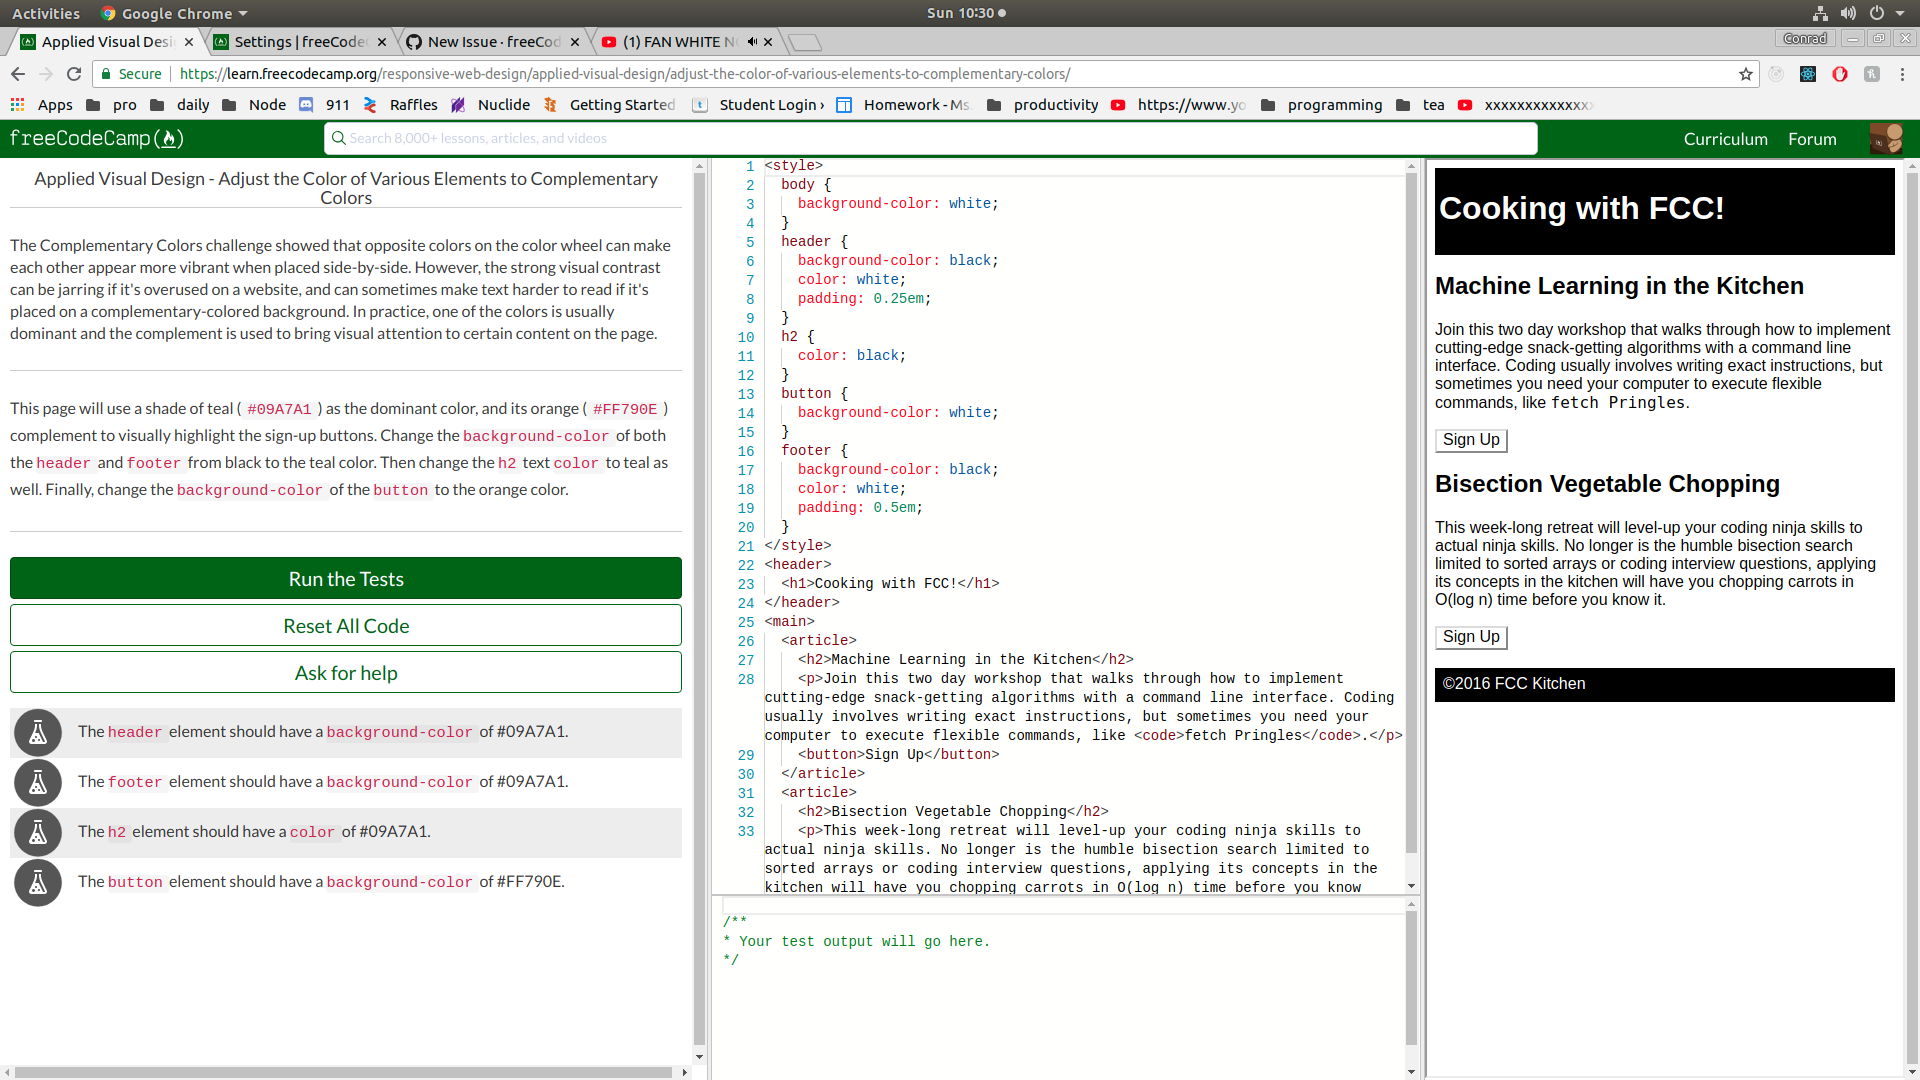Open the Chrome three-dot menu
Viewport: 1920px width, 1080px height.
pyautogui.click(x=1902, y=74)
